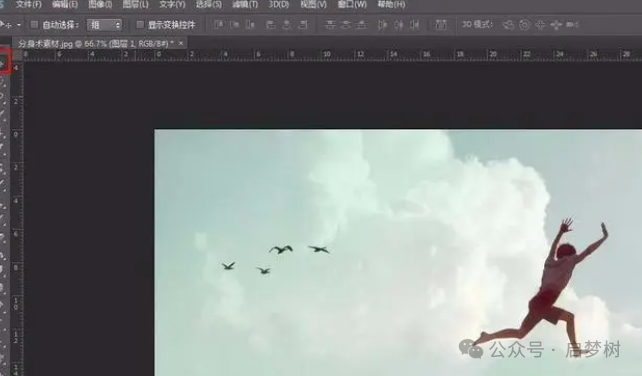Open the 滤镜(T) menu
The width and height of the screenshot is (642, 376).
(245, 5)
